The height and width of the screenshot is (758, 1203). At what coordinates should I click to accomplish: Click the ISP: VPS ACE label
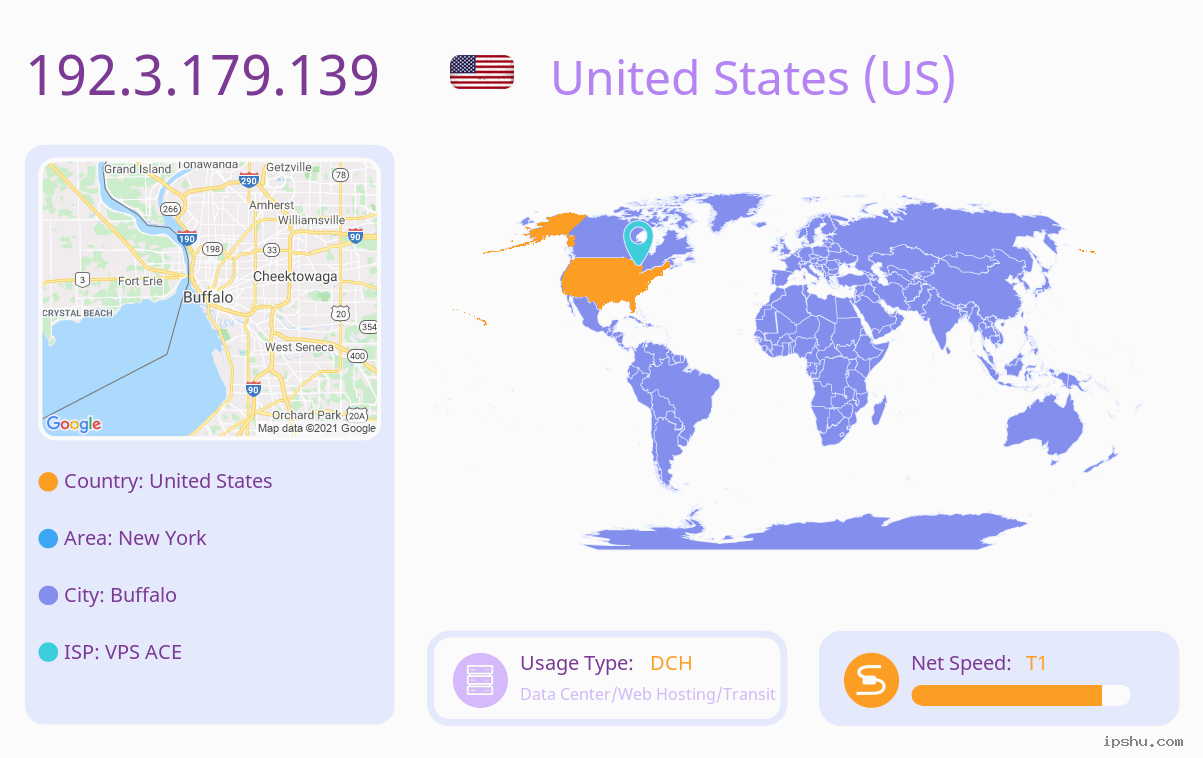tap(123, 652)
